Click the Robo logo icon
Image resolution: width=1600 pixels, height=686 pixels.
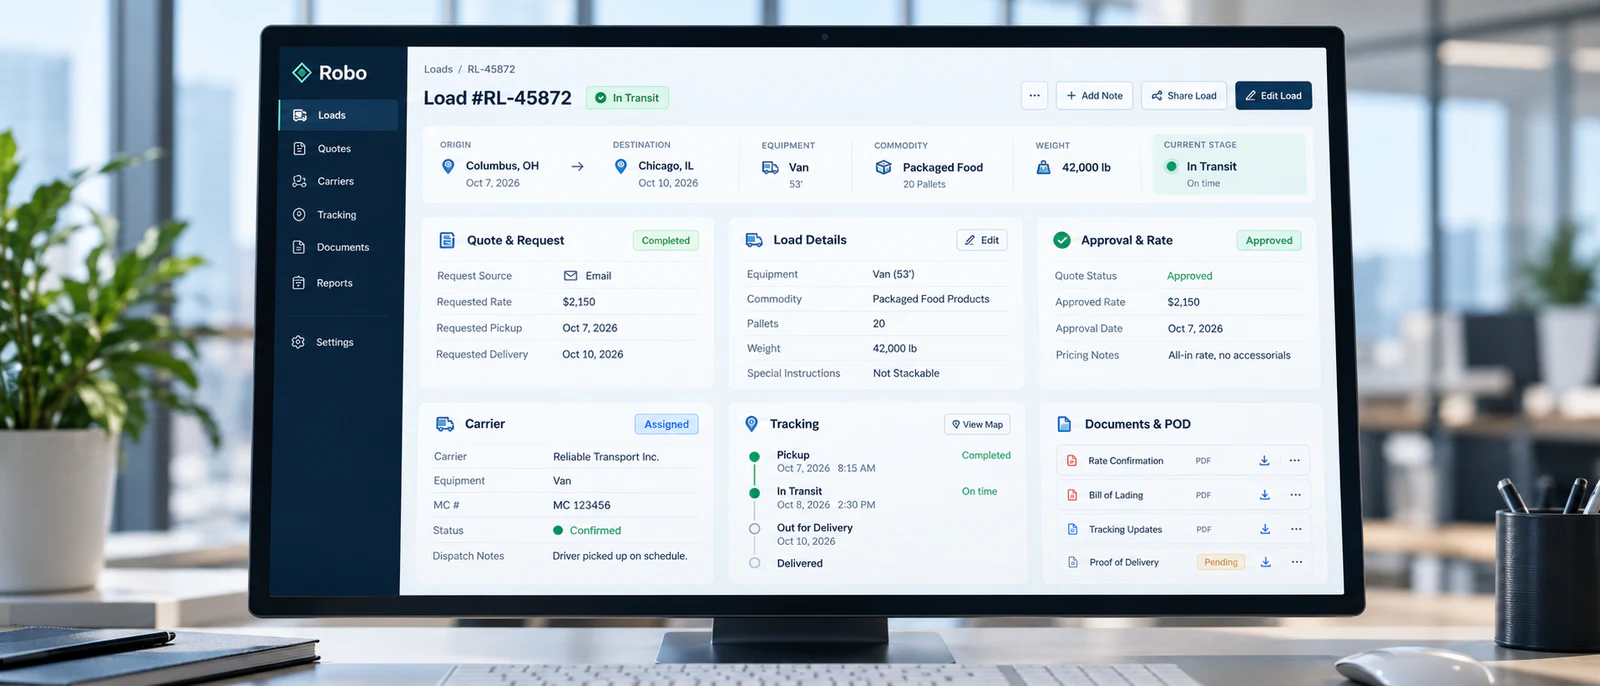pyautogui.click(x=302, y=73)
